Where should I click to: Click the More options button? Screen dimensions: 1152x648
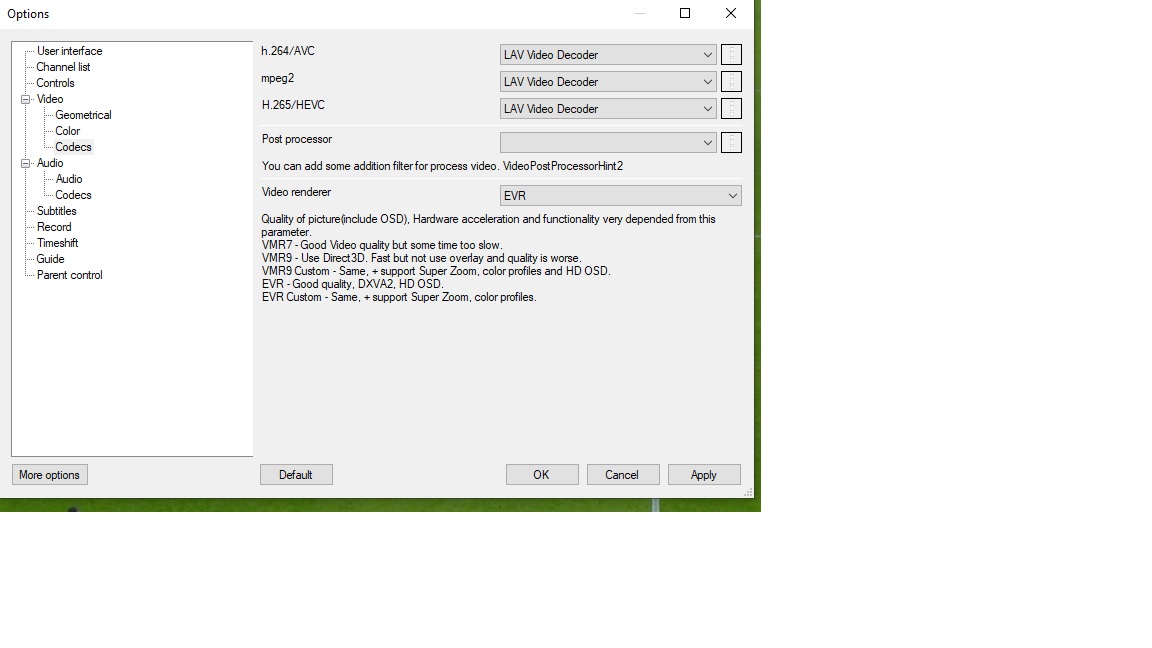click(x=49, y=475)
